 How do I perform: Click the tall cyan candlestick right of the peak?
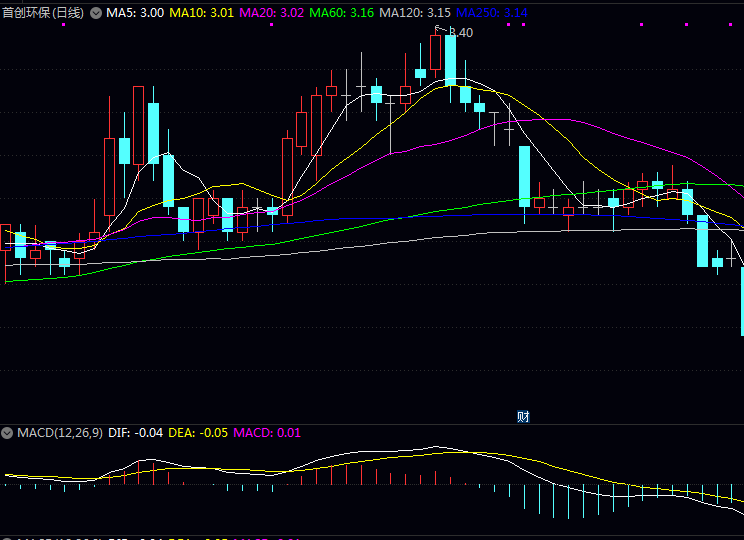450,58
